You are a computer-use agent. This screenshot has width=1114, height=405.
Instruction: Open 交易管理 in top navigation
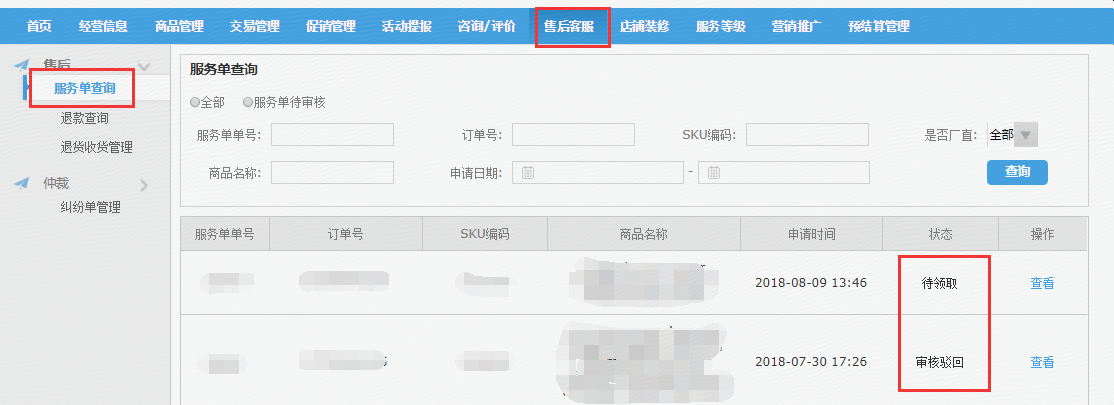click(x=255, y=27)
